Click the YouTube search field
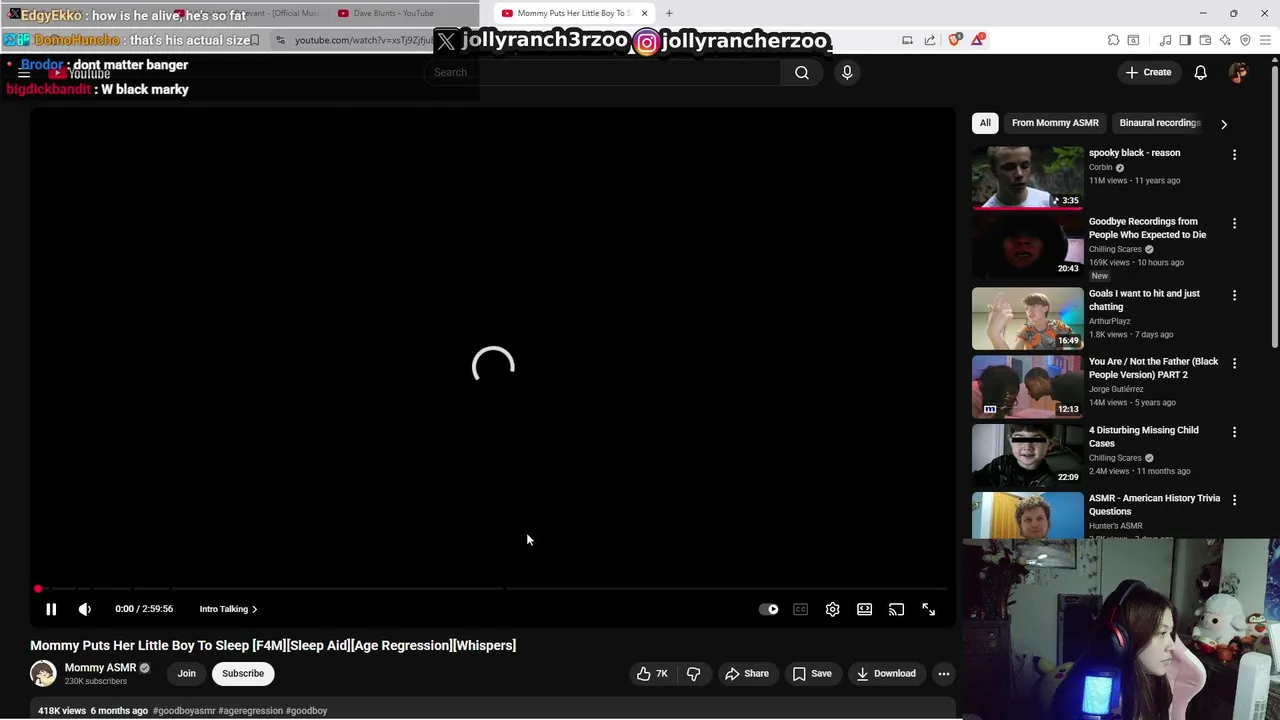The height and width of the screenshot is (720, 1280). click(603, 72)
